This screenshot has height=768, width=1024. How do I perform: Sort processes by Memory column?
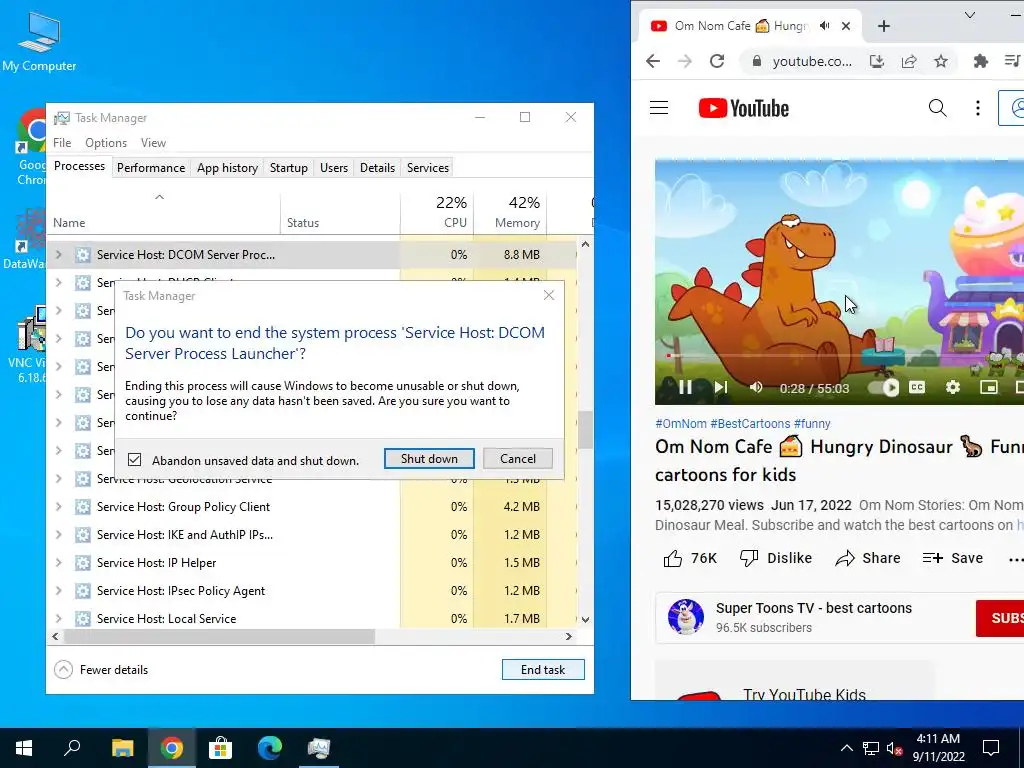point(511,212)
